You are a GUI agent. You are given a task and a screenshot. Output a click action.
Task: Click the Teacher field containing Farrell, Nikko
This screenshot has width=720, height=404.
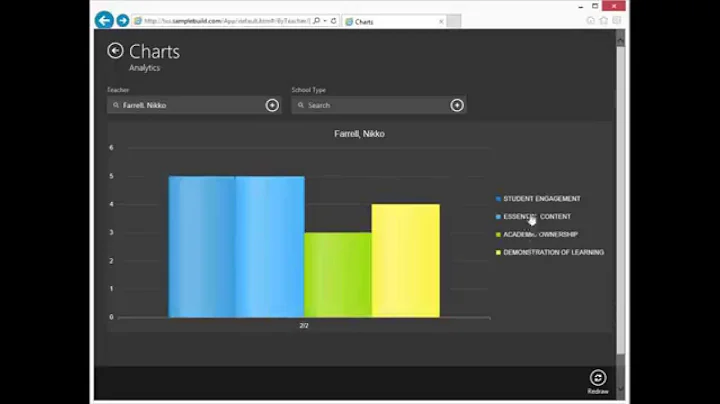[194, 105]
